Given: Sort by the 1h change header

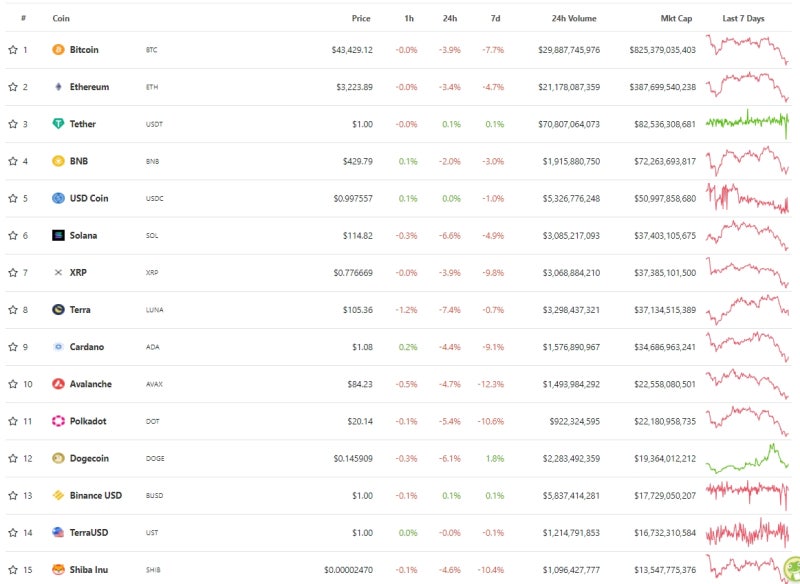Looking at the screenshot, I should coord(409,18).
